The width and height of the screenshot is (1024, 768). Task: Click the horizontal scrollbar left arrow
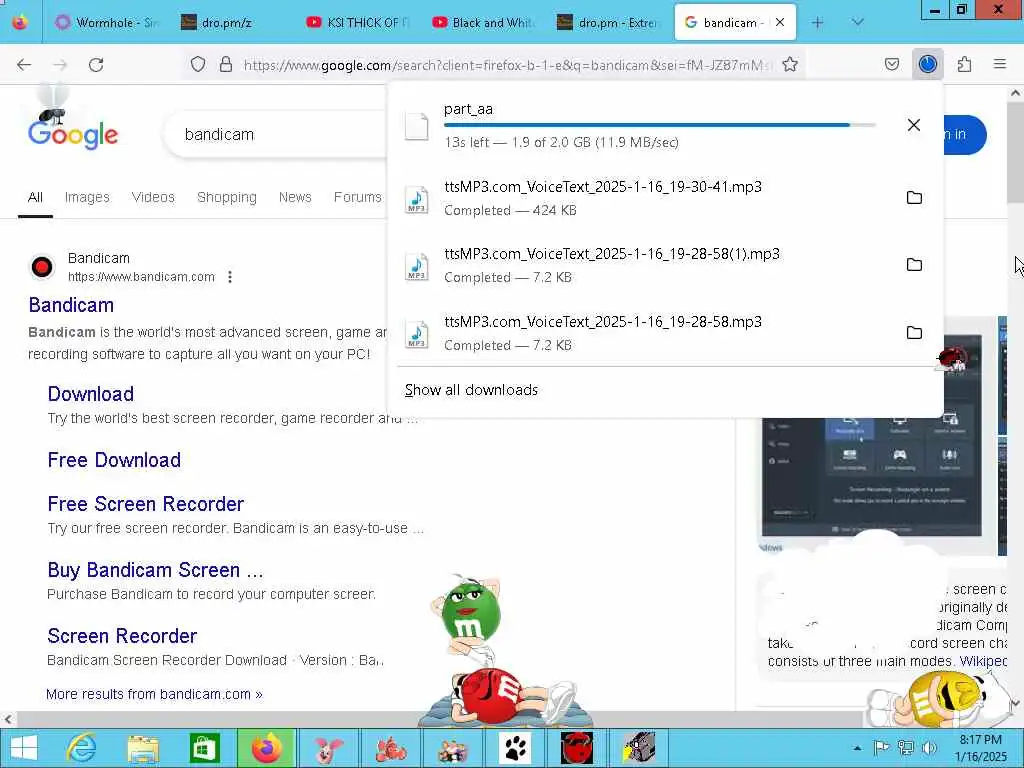coord(8,720)
